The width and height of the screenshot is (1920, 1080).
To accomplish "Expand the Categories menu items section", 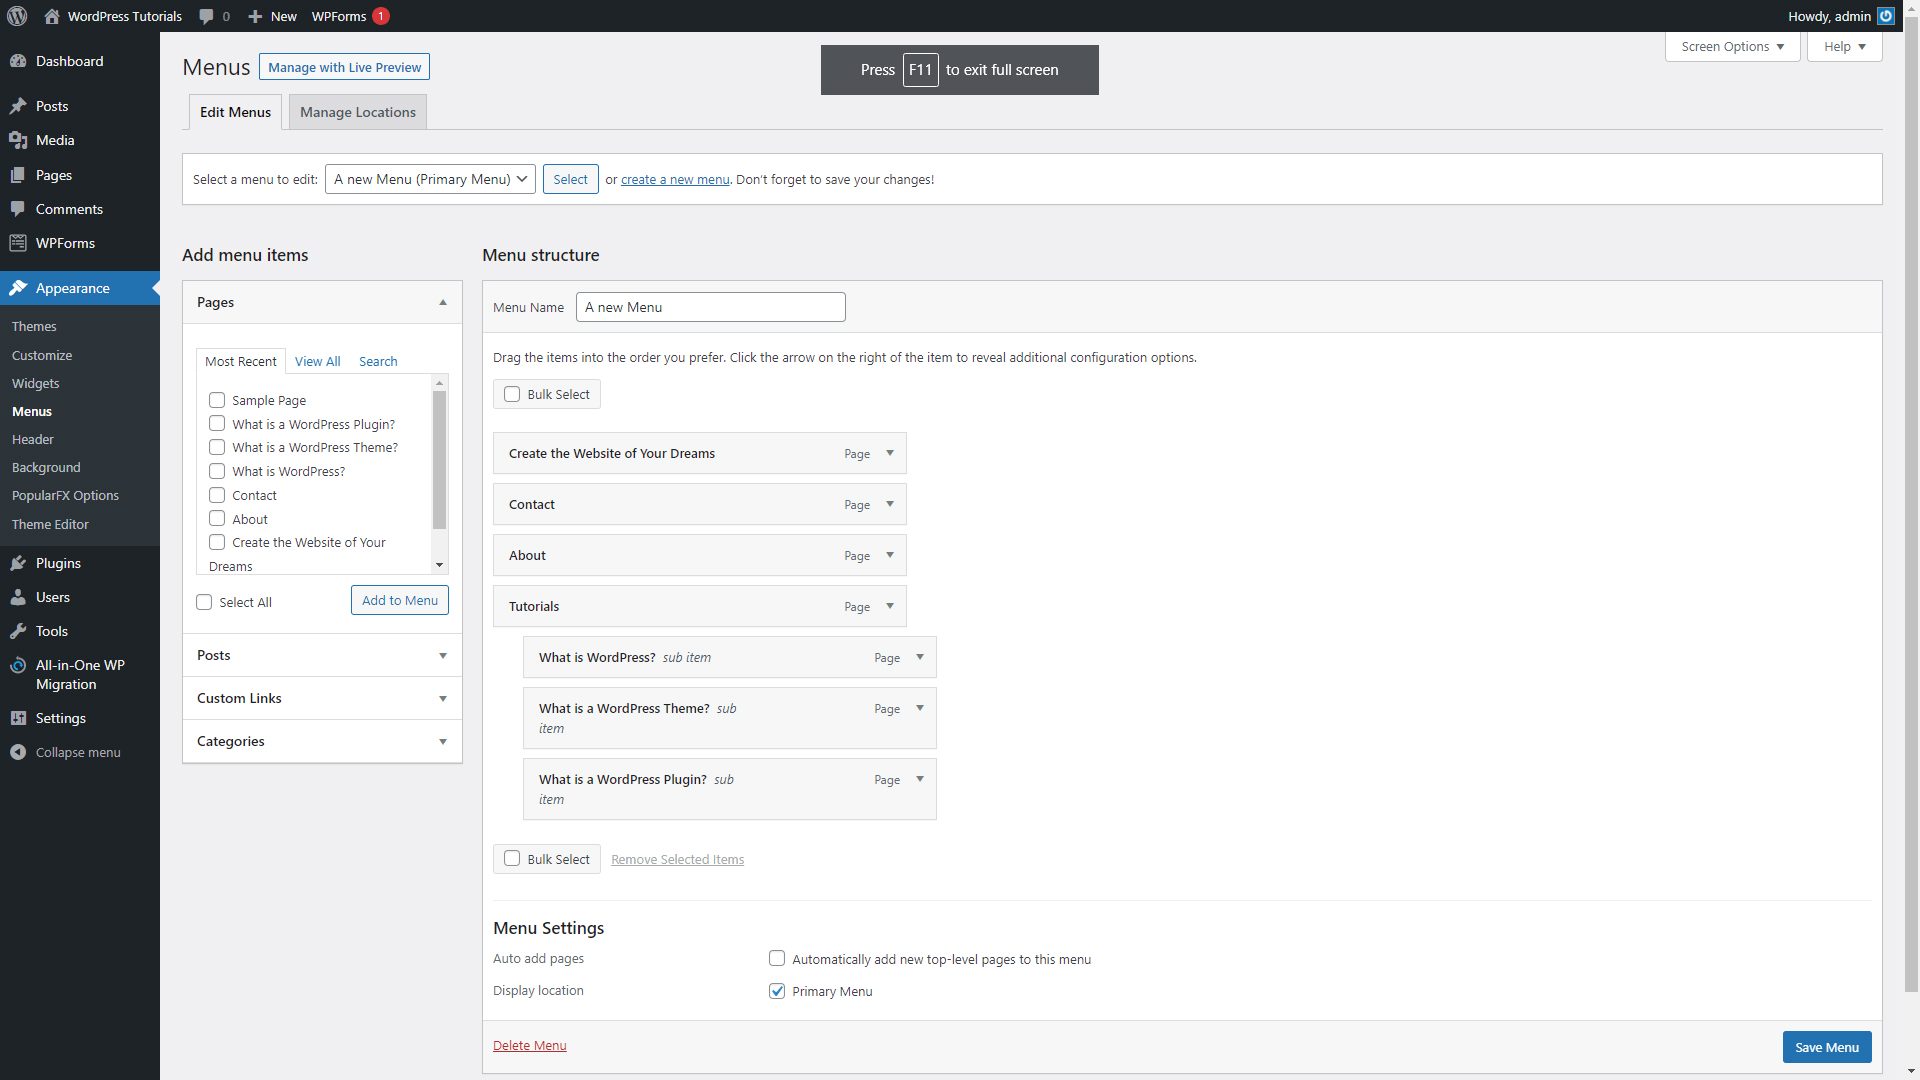I will 323,740.
